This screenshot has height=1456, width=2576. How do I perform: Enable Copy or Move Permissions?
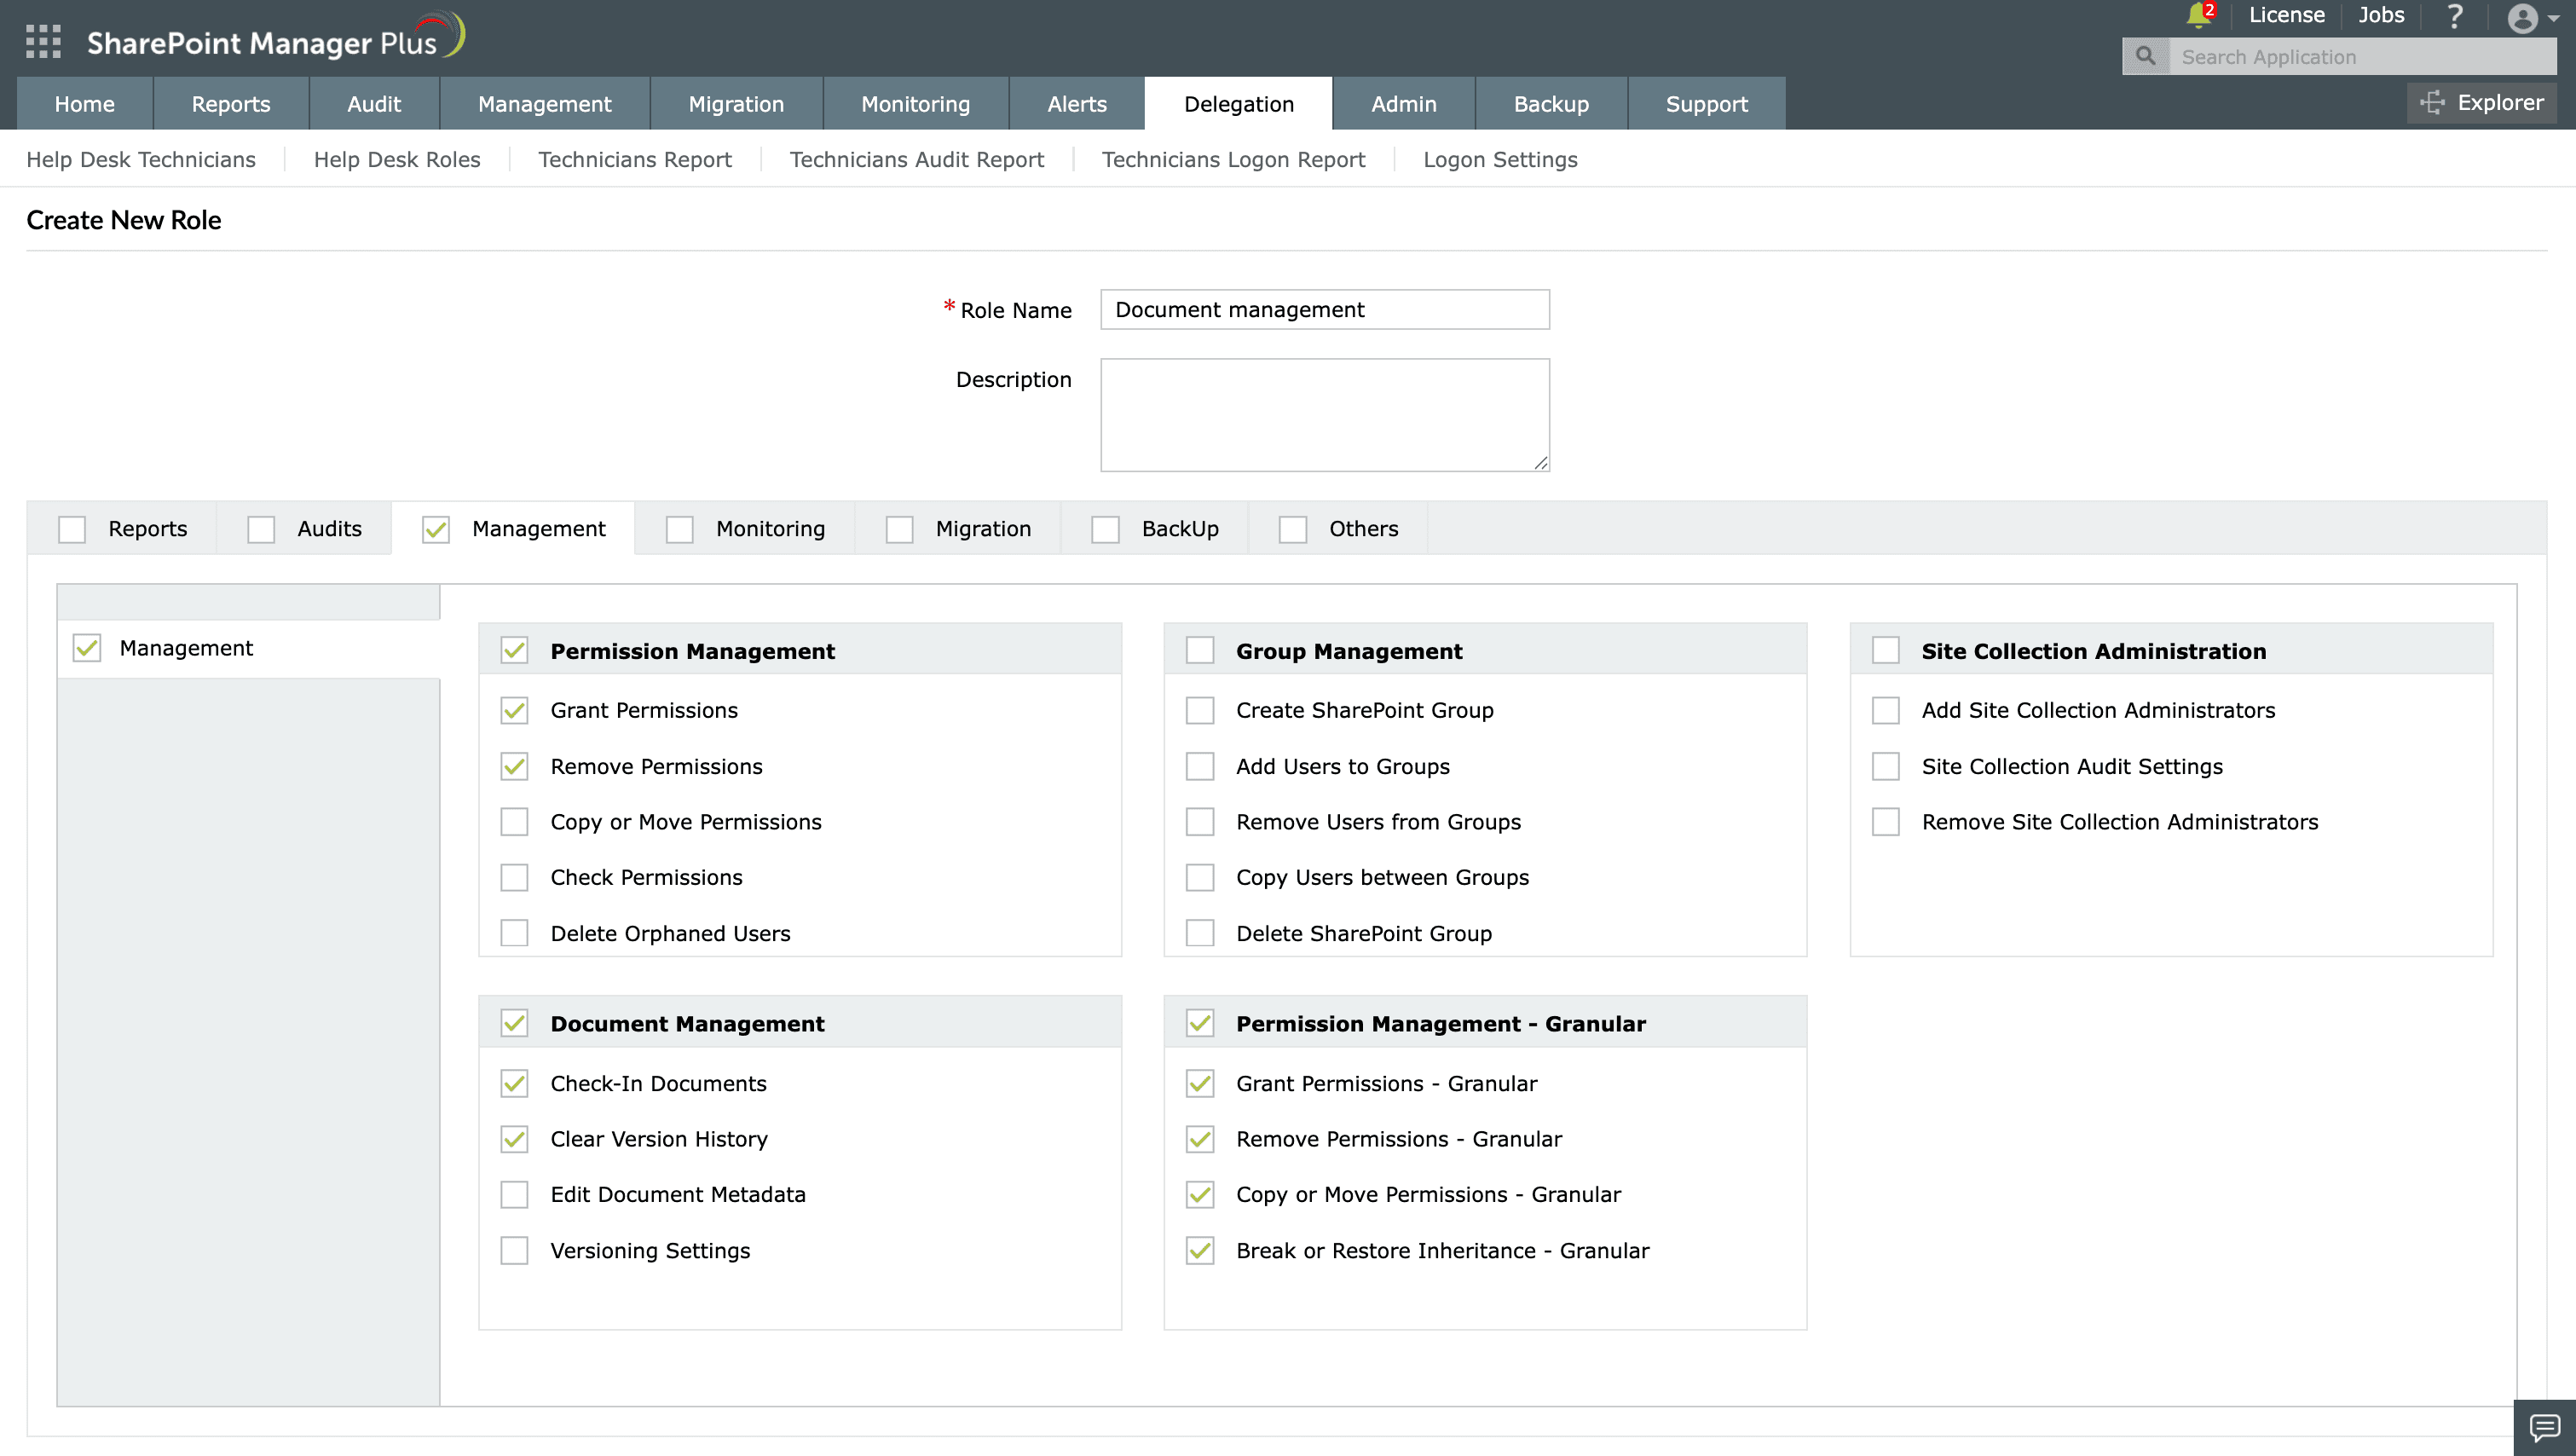[514, 821]
